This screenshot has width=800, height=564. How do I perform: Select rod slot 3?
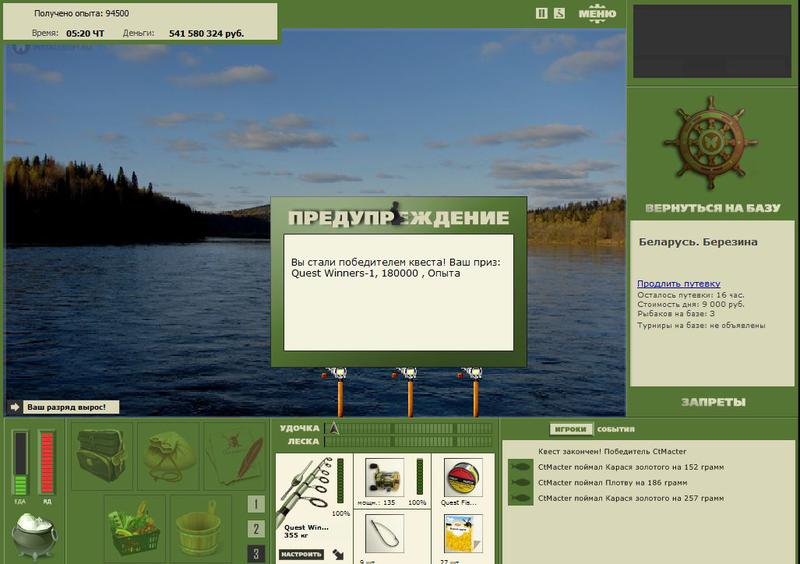(x=256, y=553)
